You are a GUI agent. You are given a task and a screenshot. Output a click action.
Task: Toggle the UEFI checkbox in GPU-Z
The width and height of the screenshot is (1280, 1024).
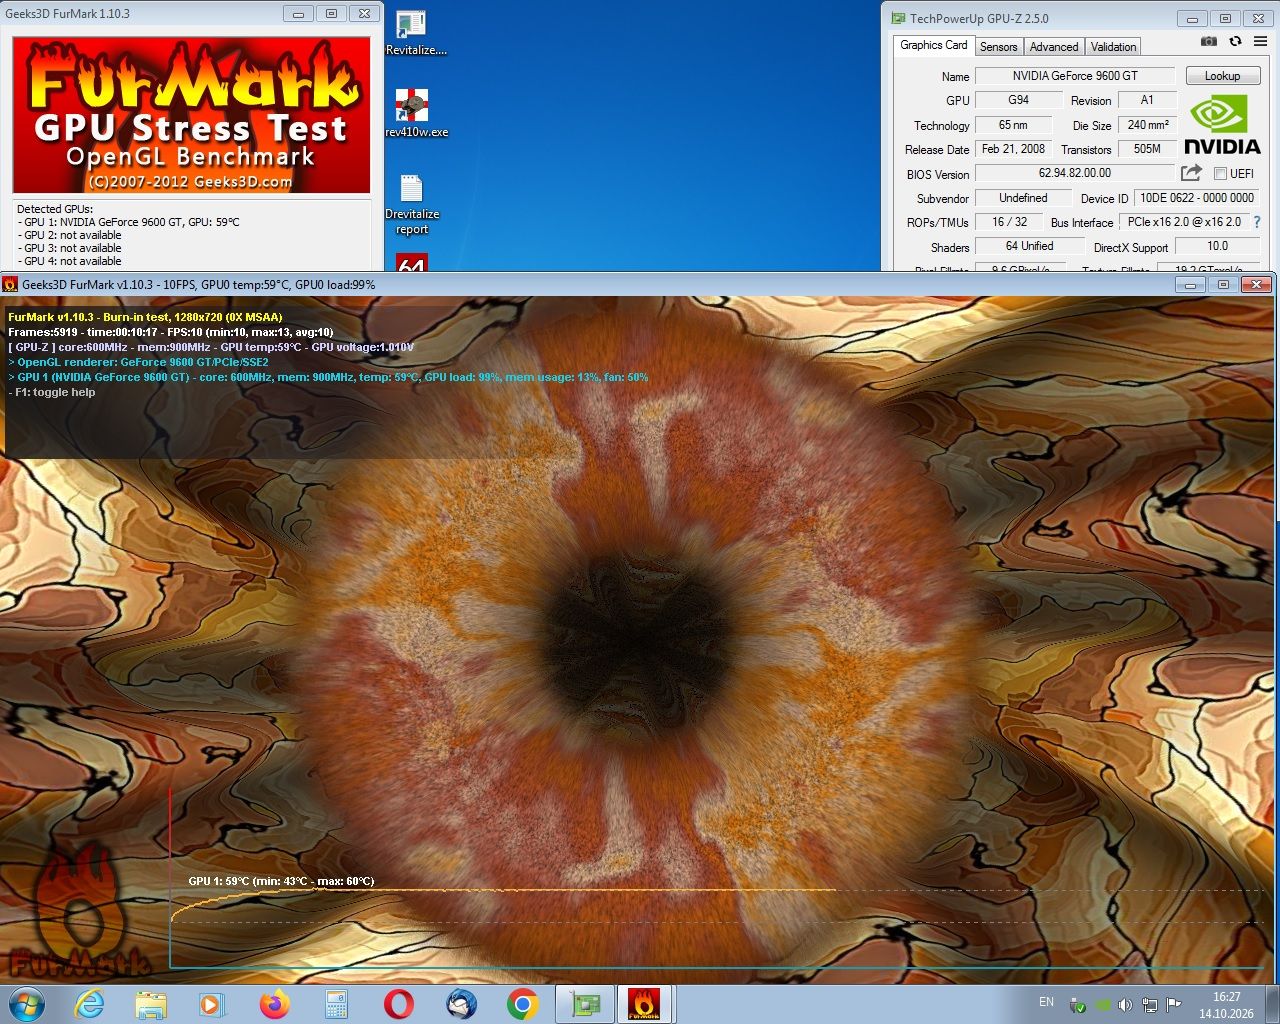click(1220, 174)
